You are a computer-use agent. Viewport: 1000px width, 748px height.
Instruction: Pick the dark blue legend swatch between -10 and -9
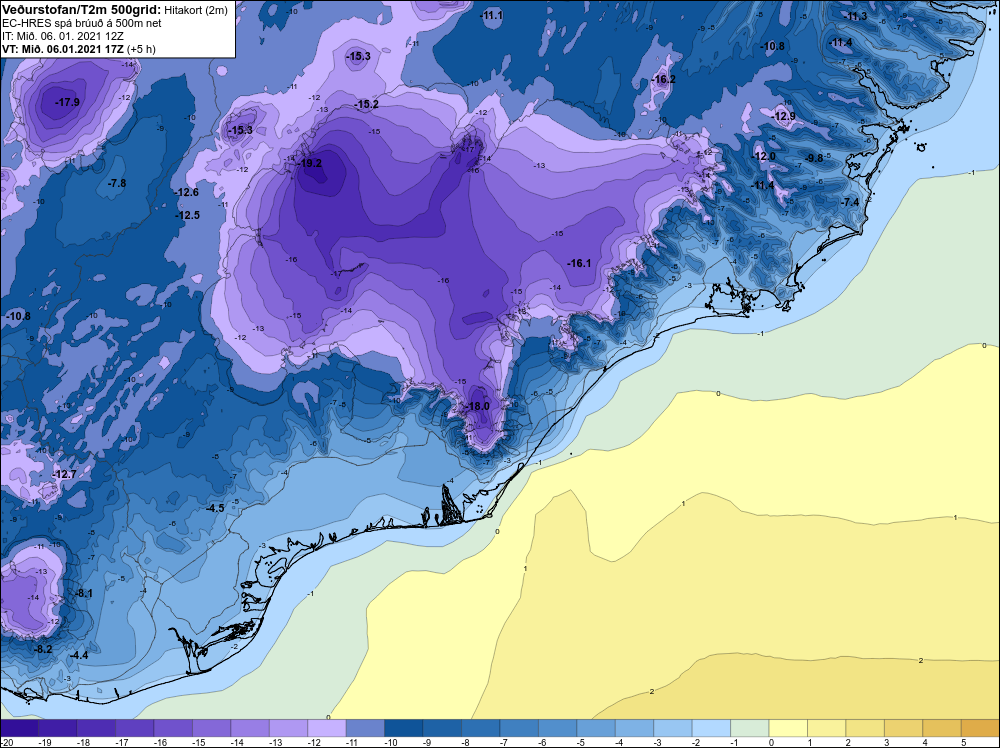click(404, 728)
